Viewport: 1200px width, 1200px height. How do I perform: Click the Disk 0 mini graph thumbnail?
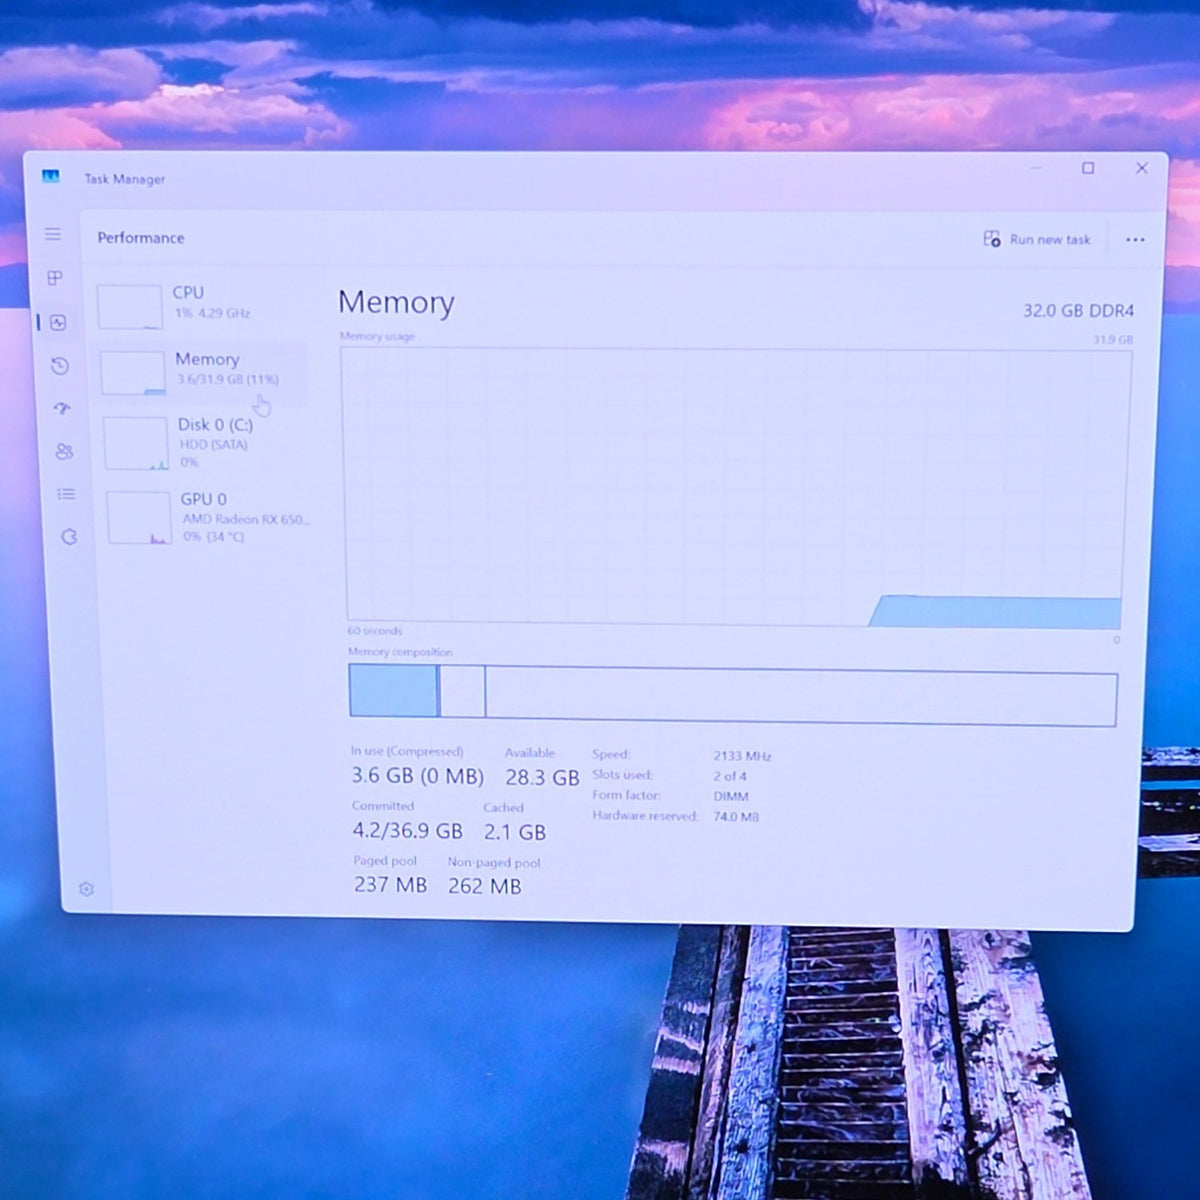[137, 444]
